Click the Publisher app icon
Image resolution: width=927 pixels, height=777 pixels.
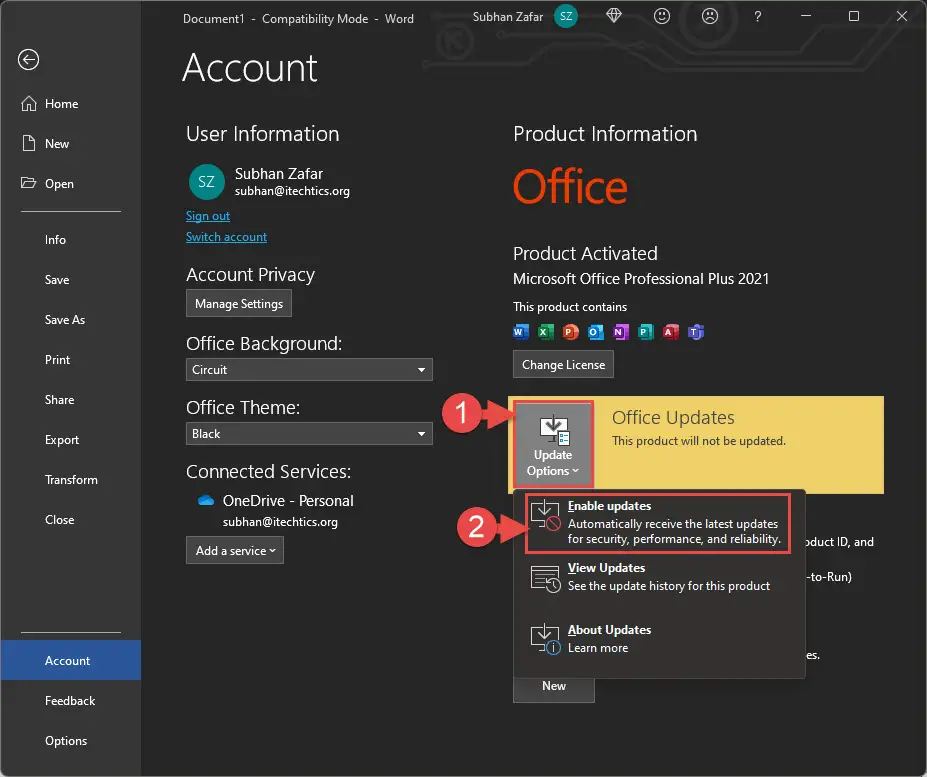point(646,332)
